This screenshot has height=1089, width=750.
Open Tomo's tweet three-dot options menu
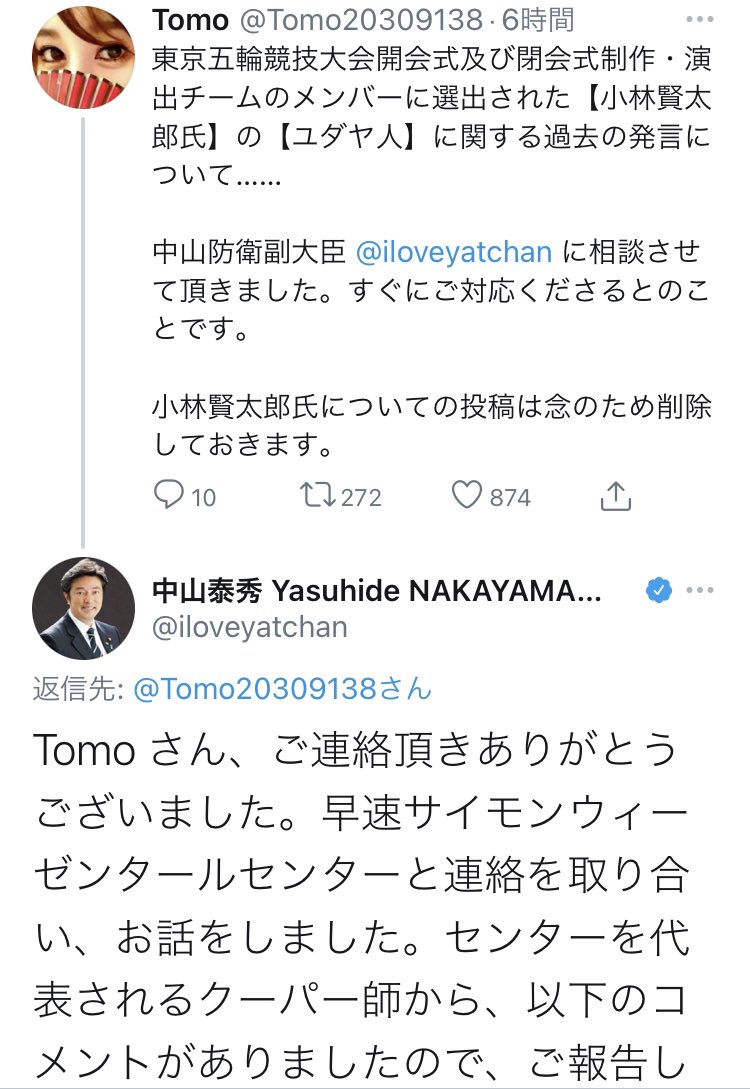tap(699, 19)
